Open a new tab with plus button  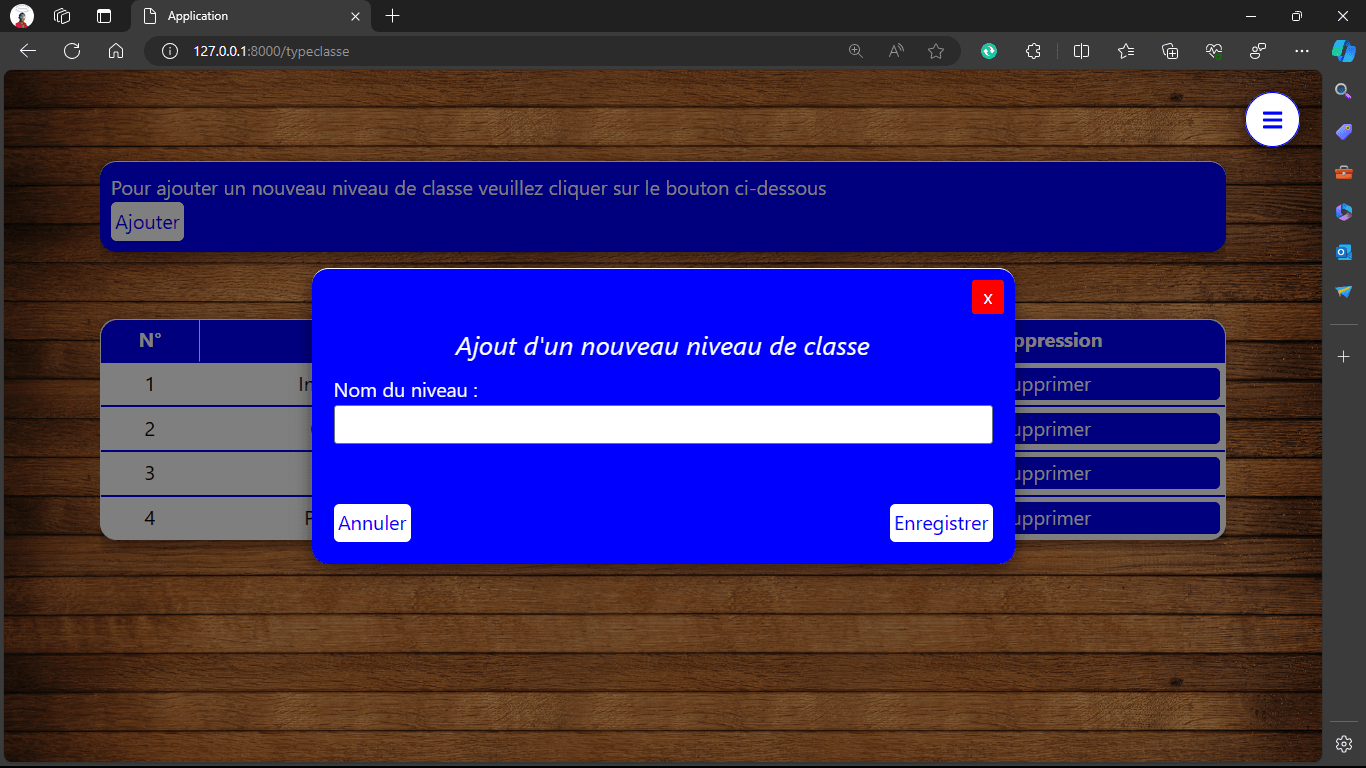pos(392,16)
